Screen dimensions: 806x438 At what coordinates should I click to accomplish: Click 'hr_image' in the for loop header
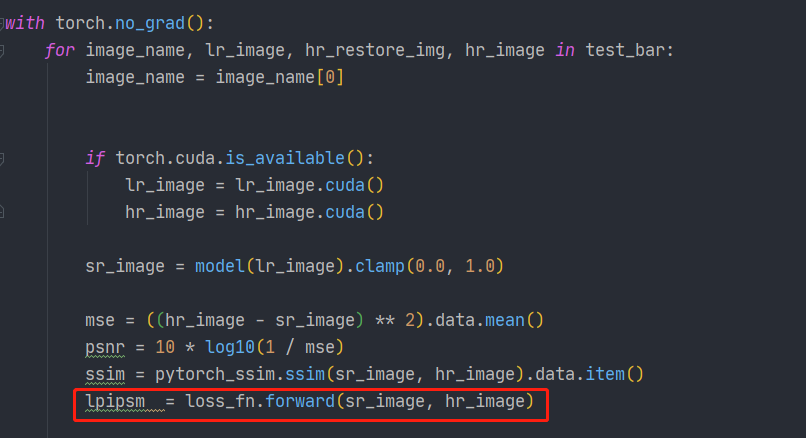(505, 50)
